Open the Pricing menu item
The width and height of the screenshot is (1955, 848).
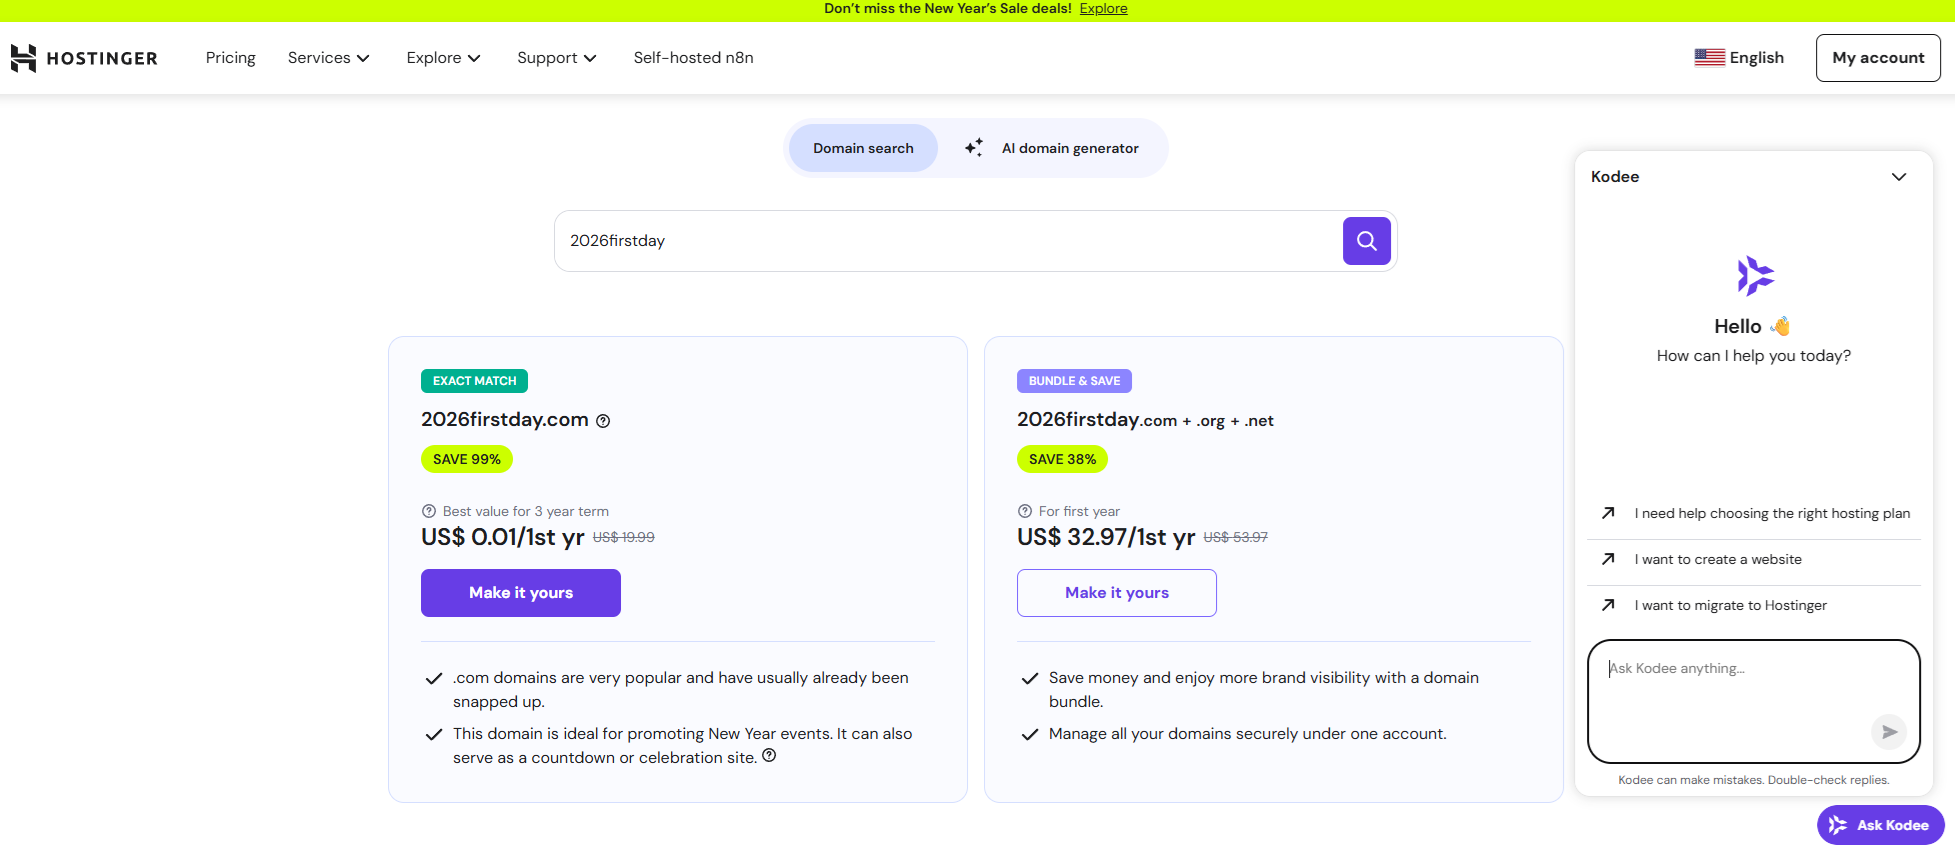(x=231, y=58)
